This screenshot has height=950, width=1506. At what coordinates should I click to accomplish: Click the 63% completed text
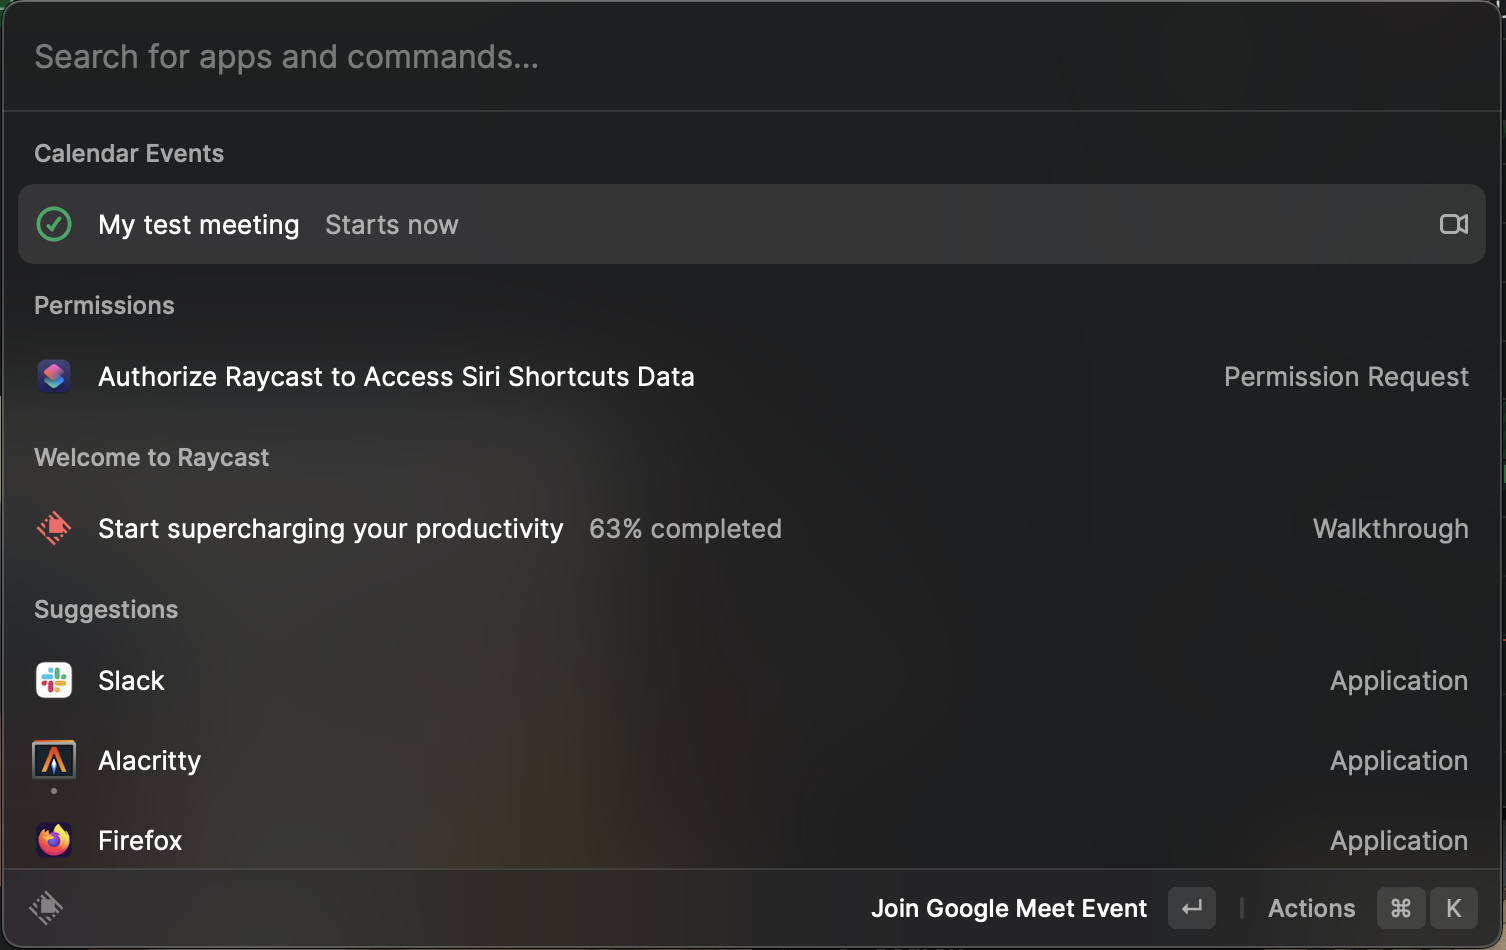pyautogui.click(x=685, y=529)
